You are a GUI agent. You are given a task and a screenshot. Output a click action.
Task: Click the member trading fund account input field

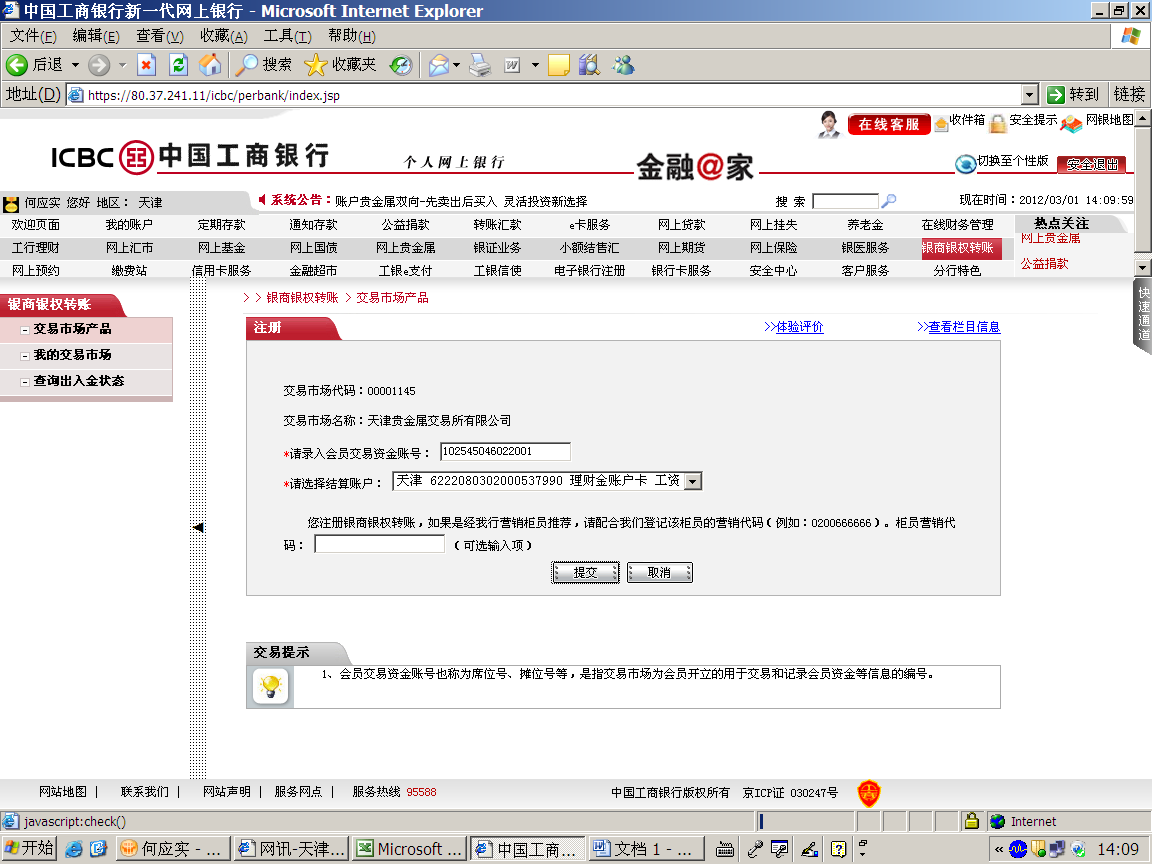tap(505, 451)
